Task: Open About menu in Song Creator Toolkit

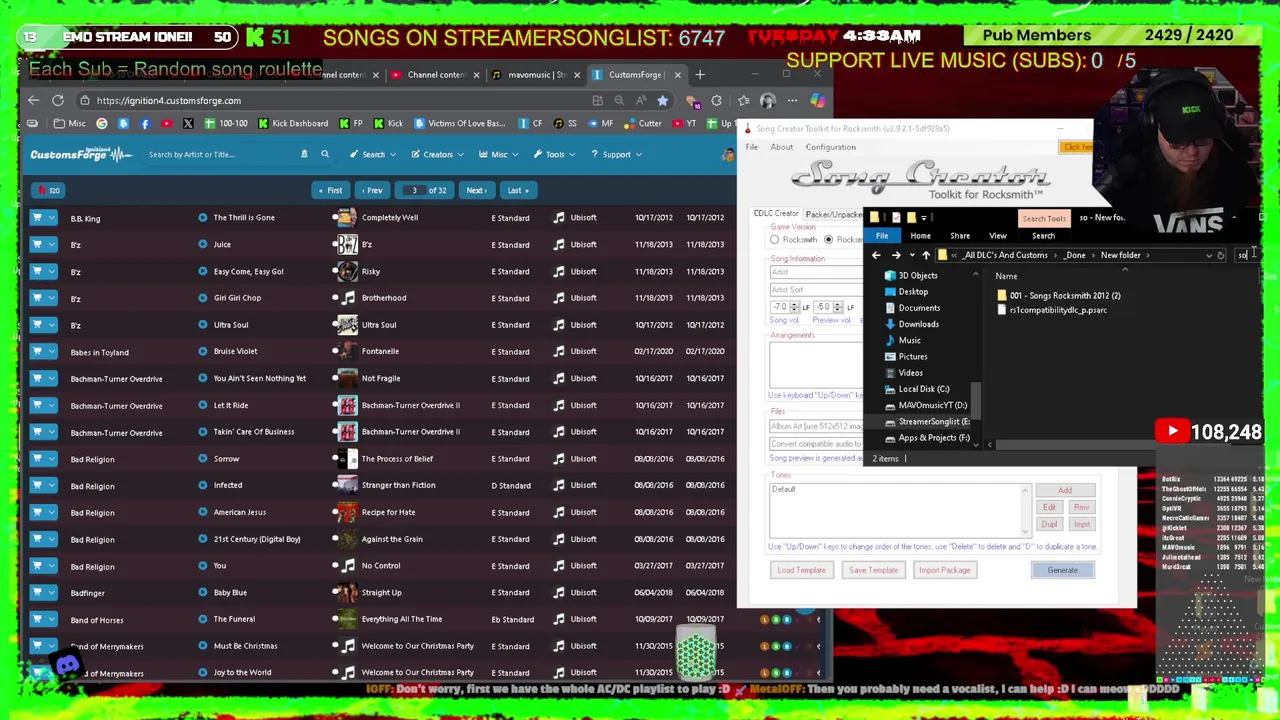Action: [781, 147]
